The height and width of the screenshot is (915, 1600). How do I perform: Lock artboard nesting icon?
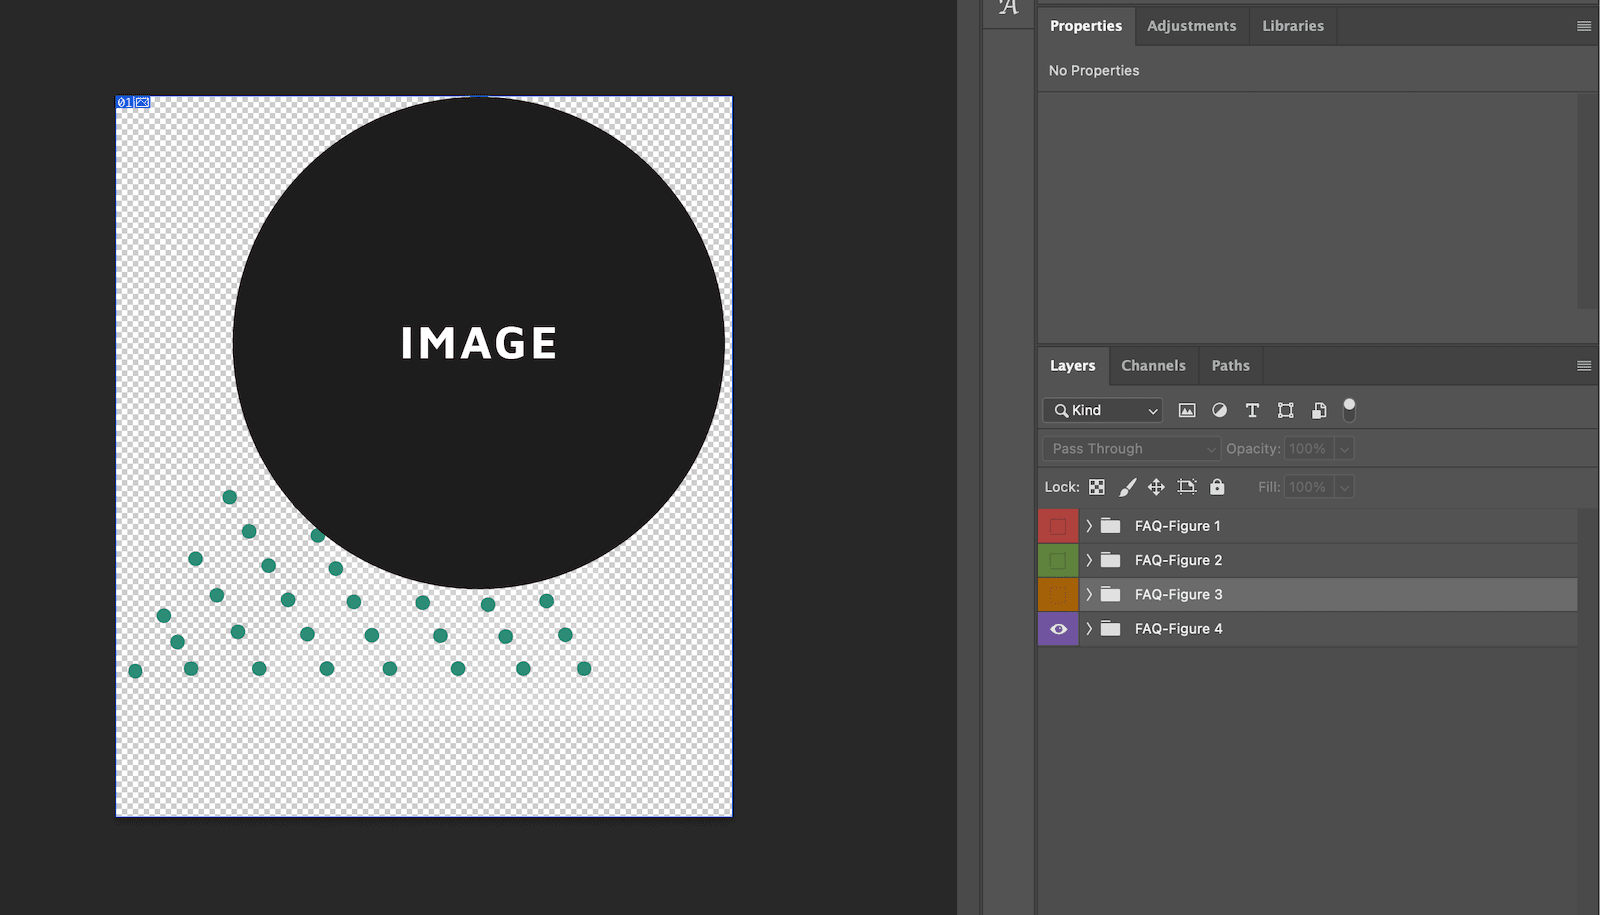click(x=1187, y=487)
